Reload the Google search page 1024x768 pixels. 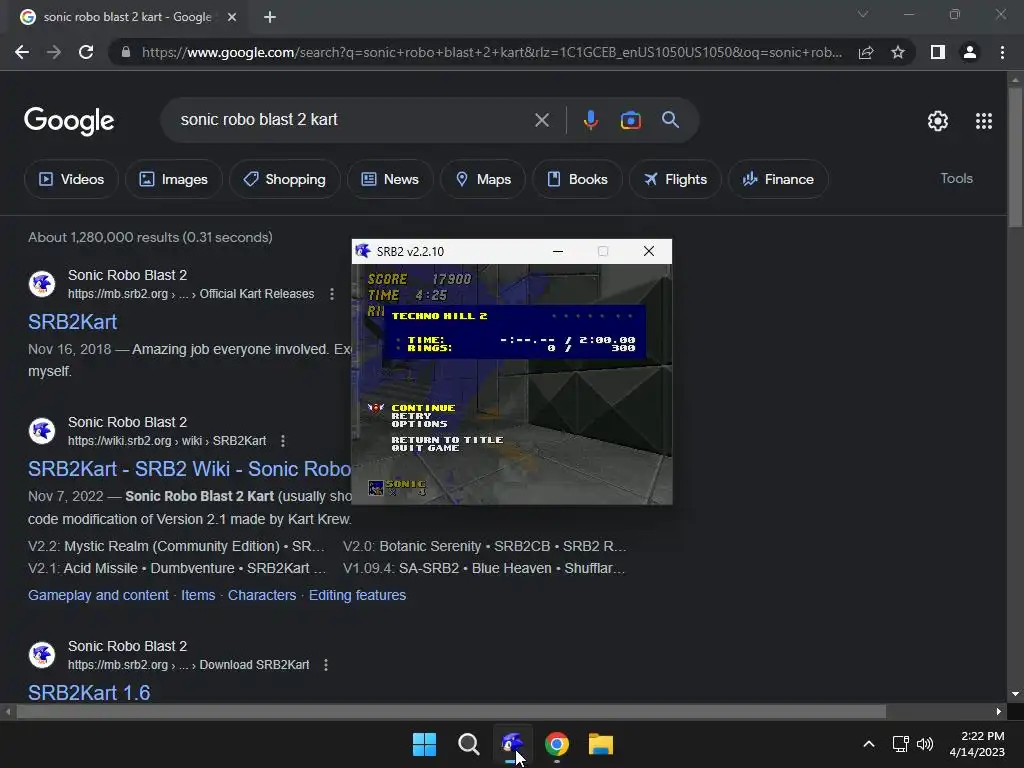(86, 52)
